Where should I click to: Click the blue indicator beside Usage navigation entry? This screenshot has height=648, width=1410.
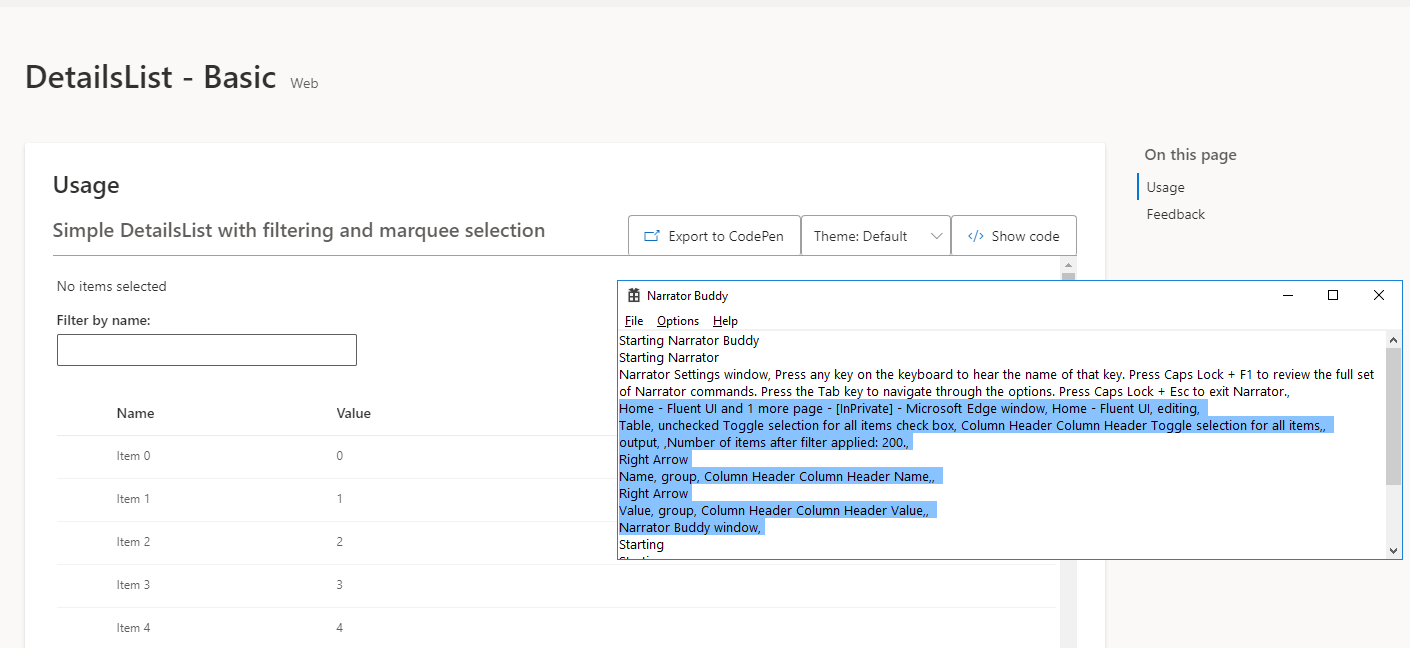click(1139, 186)
